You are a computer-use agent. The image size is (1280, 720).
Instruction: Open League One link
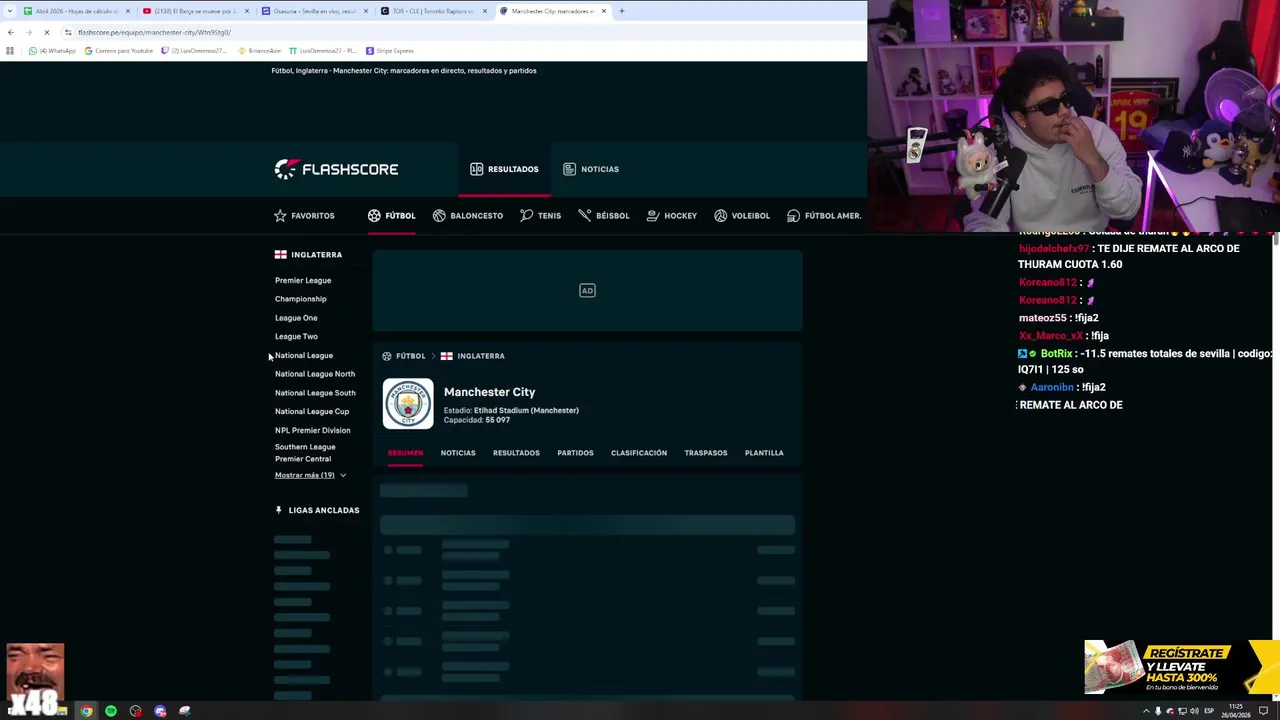[296, 318]
